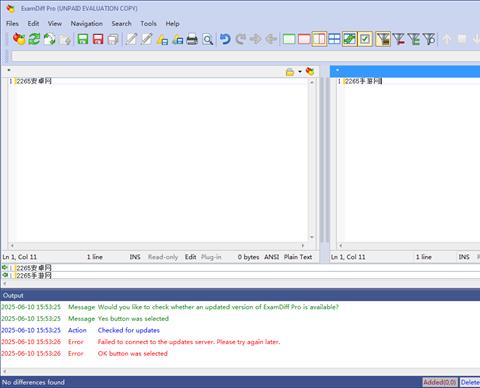The height and width of the screenshot is (388, 480).
Task: Click the yellow-arrow save-differences toolbar icon
Action: coord(162,40)
